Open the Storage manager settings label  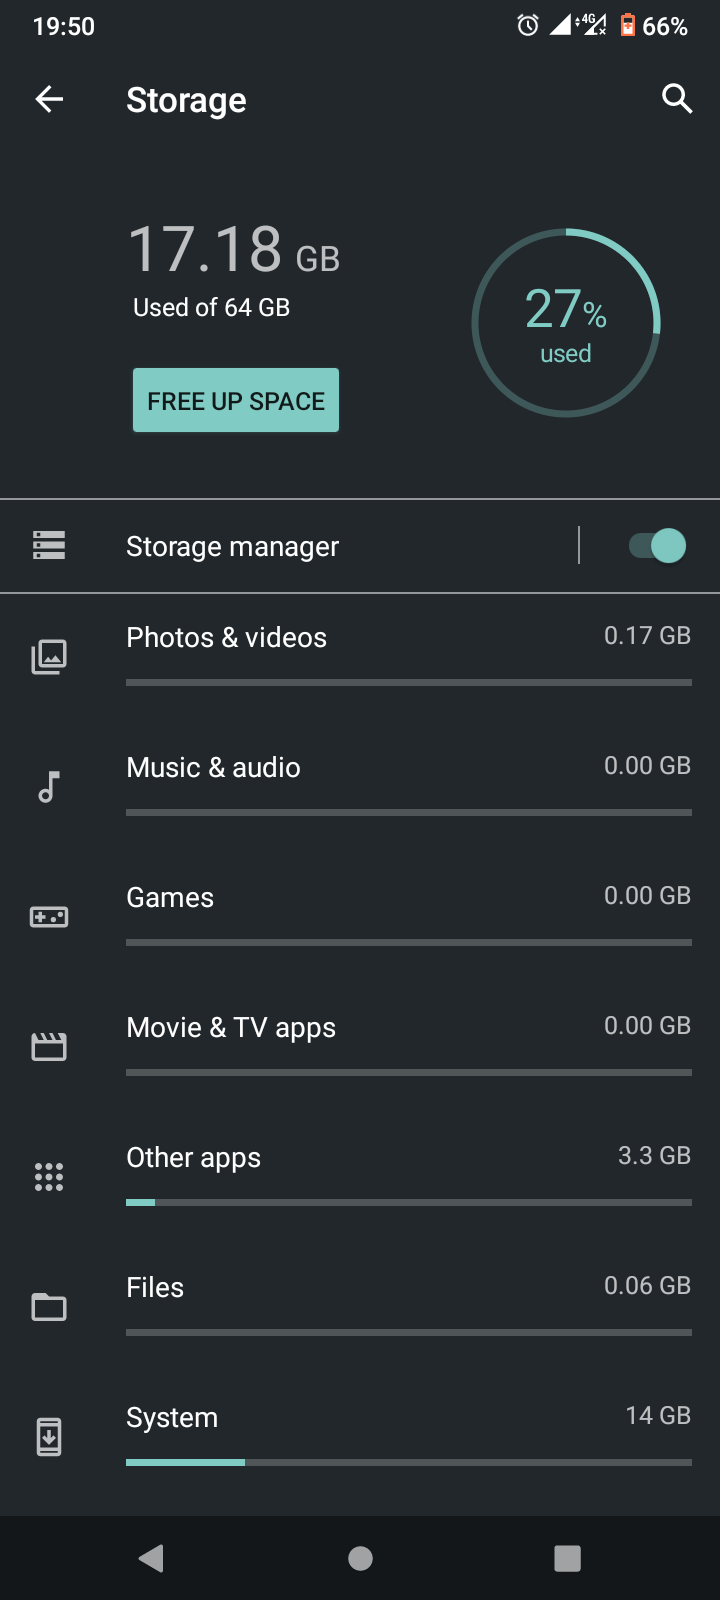(232, 546)
